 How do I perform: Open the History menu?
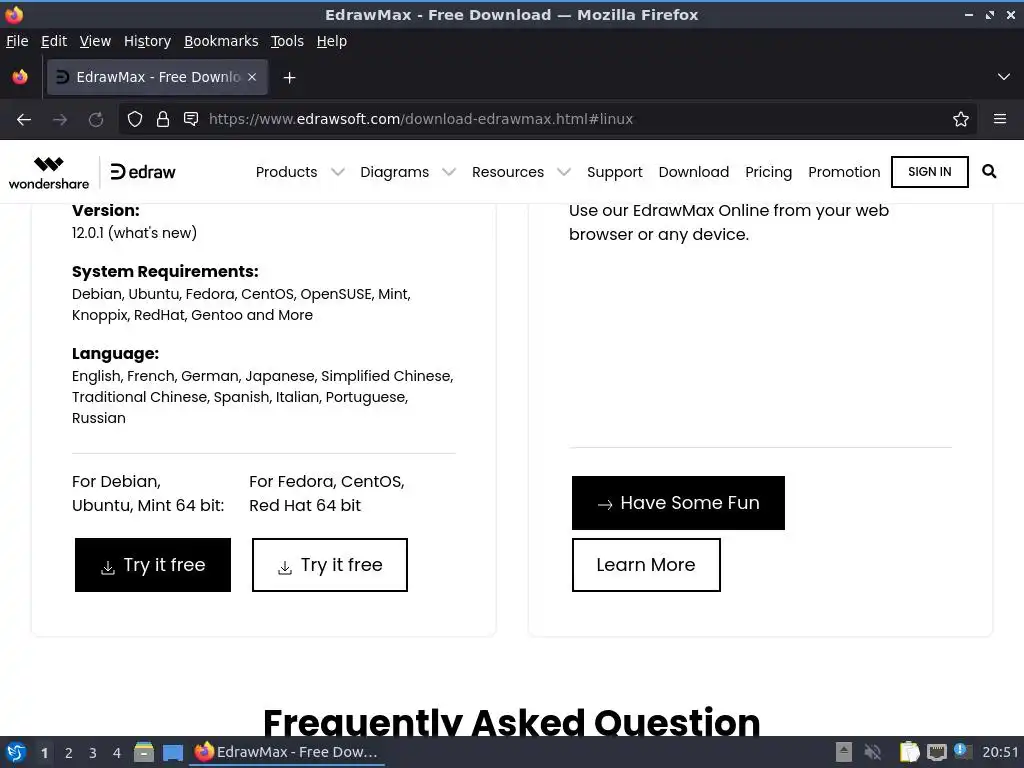[x=147, y=41]
